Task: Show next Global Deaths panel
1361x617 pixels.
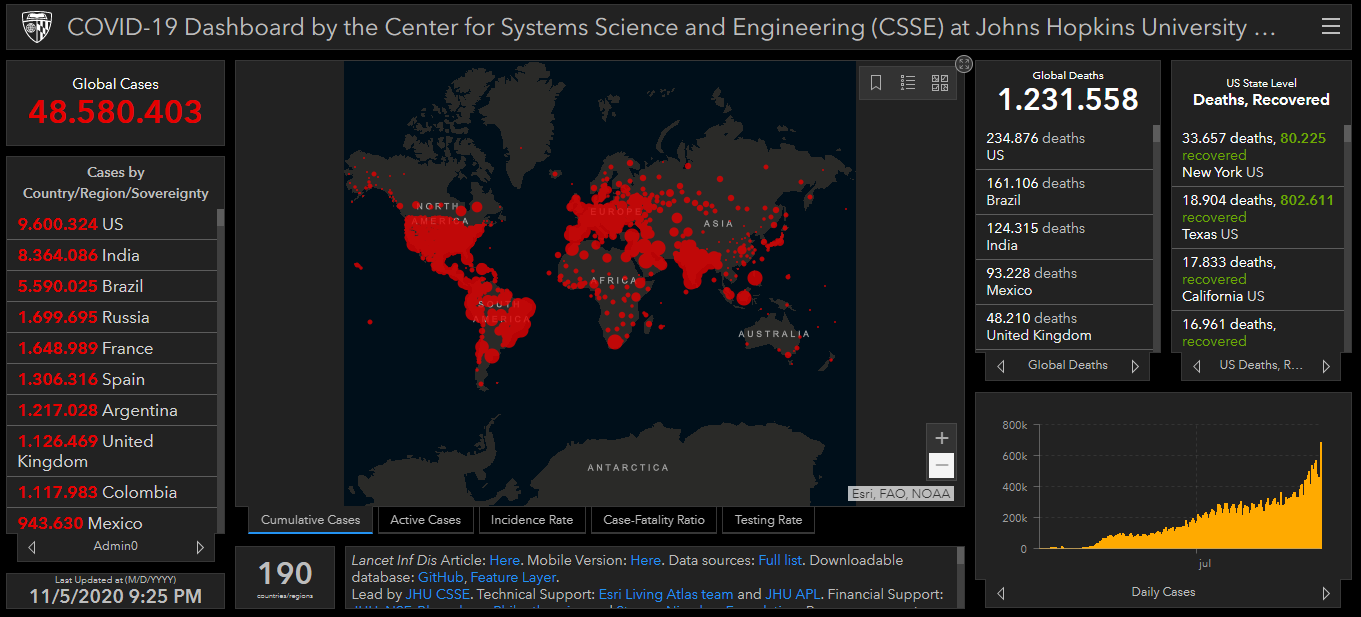Action: 1135,366
